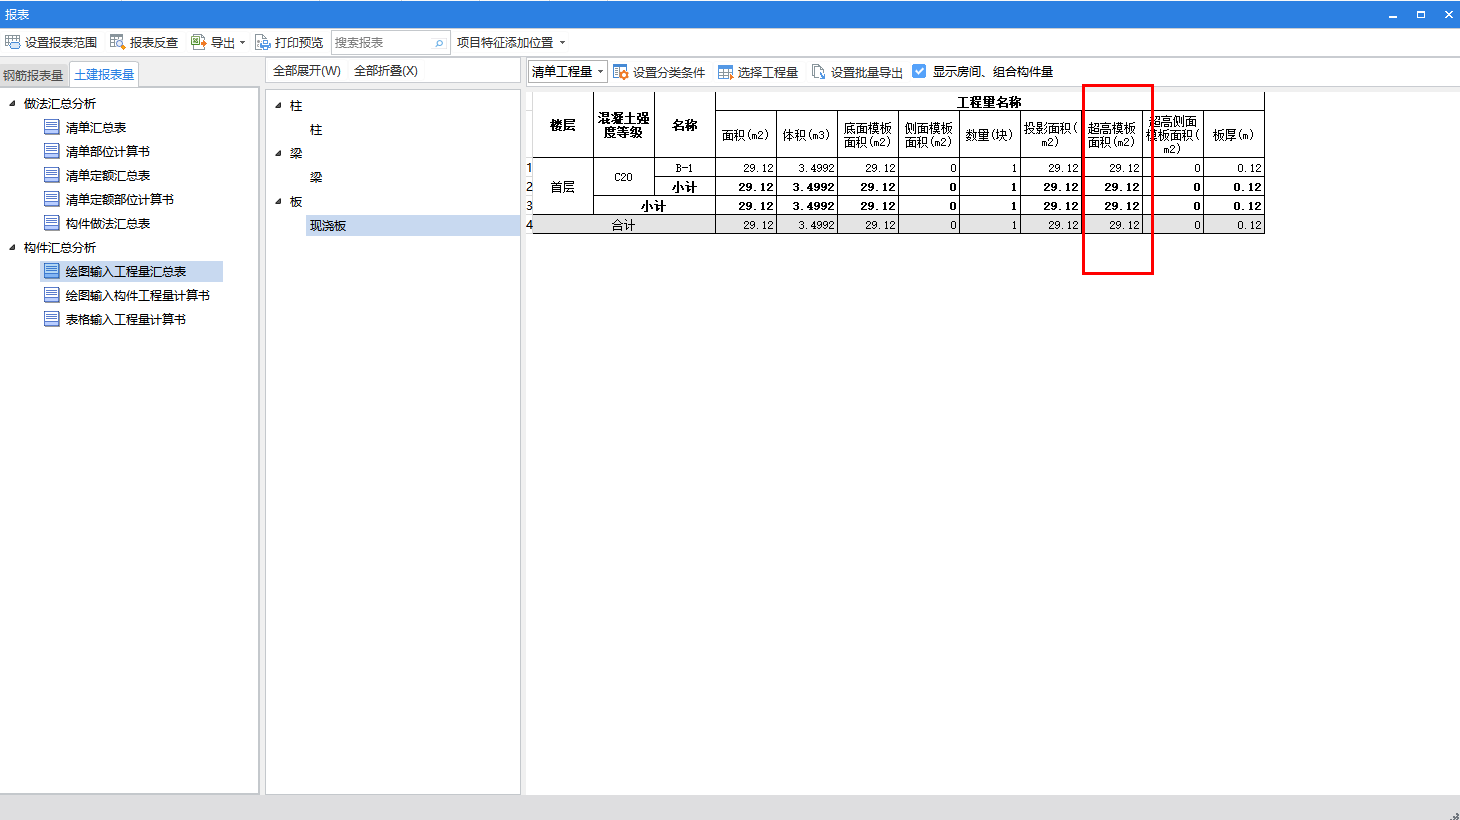This screenshot has width=1460, height=820.
Task: Collapse the 做法汇总分析 tree group
Action: pos(12,103)
